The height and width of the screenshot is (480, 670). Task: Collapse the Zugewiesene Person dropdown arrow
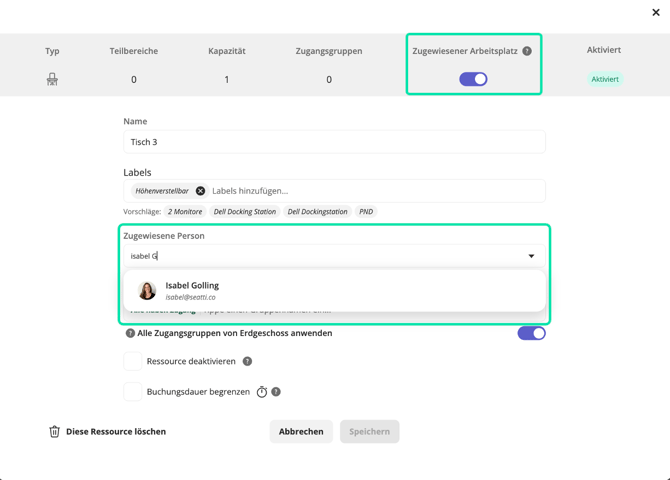click(x=531, y=256)
